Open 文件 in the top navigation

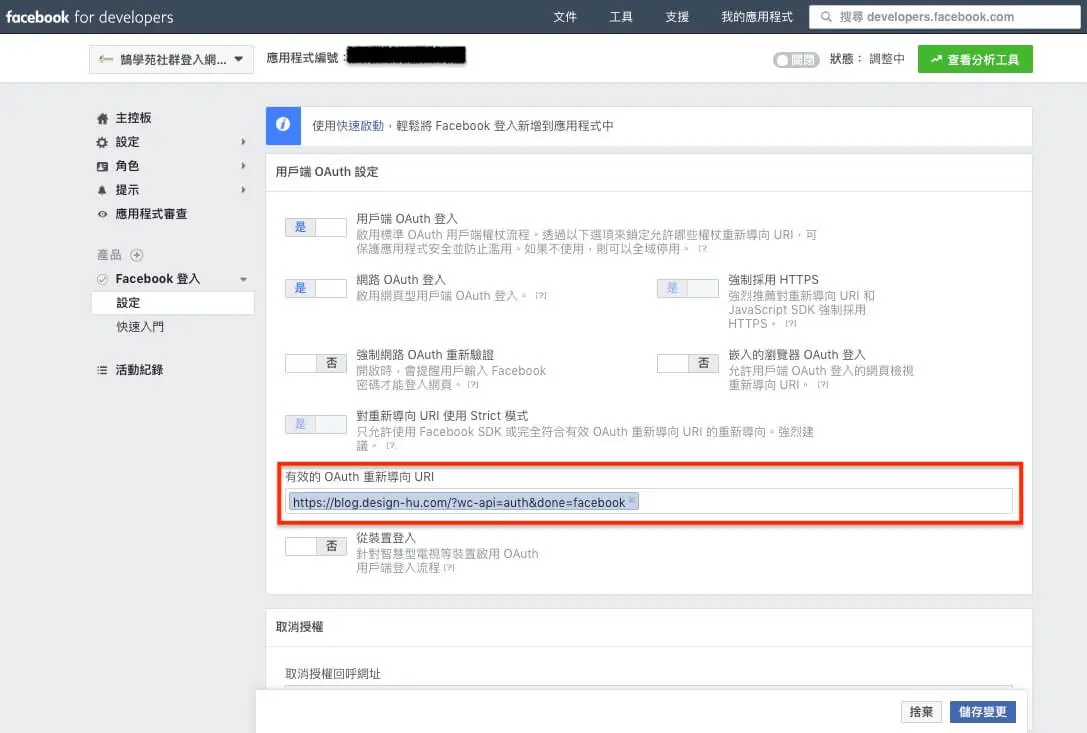click(x=565, y=17)
